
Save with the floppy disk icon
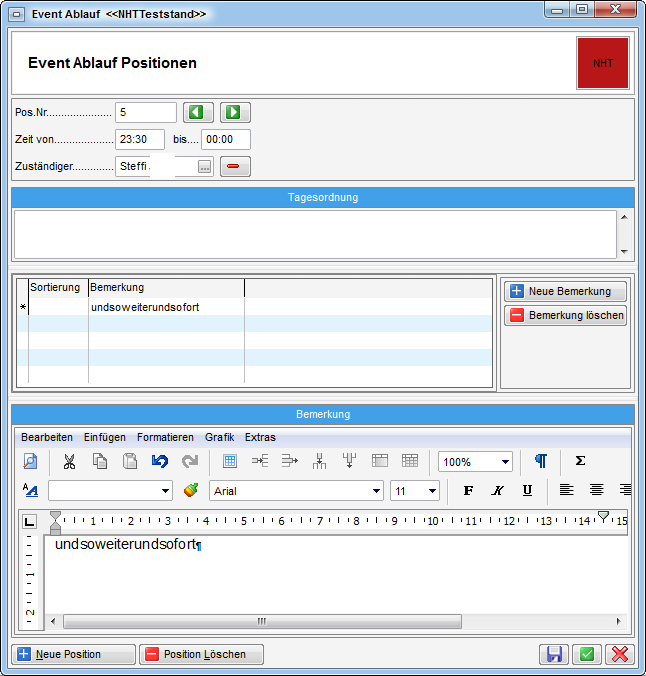(x=553, y=654)
